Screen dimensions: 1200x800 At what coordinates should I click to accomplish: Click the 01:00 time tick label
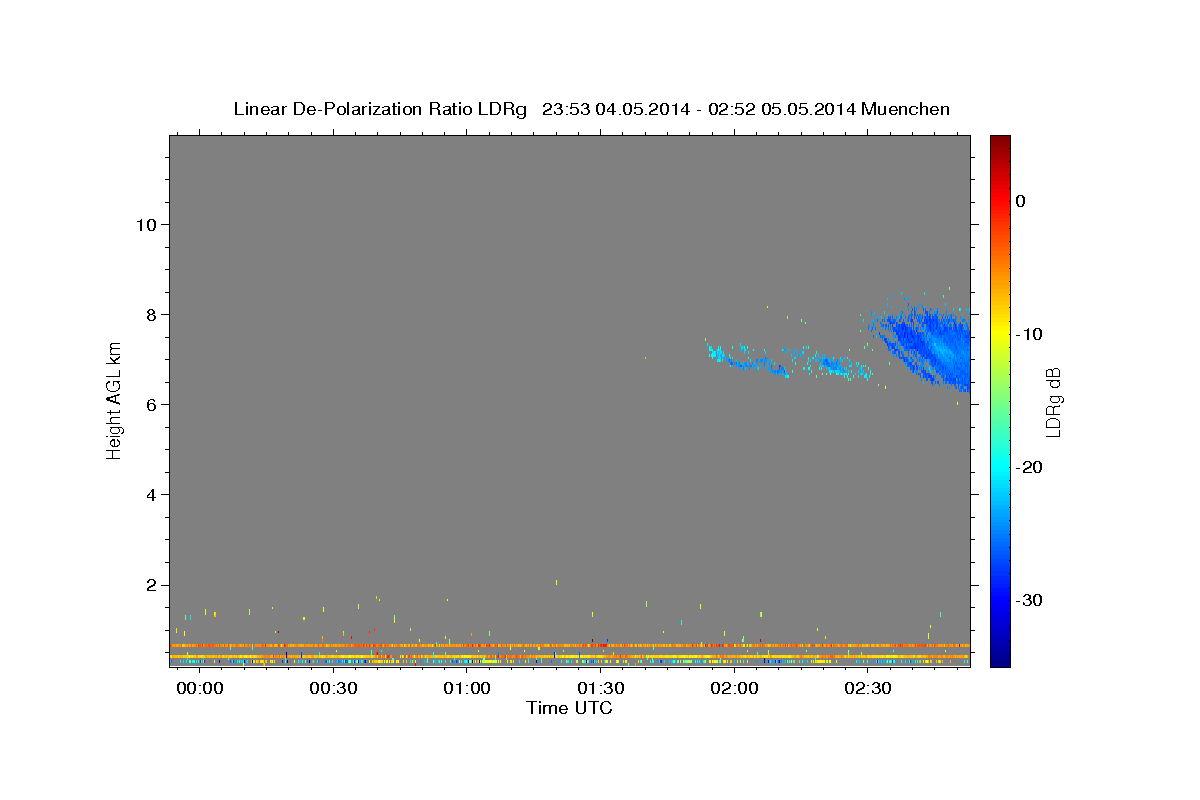[467, 690]
